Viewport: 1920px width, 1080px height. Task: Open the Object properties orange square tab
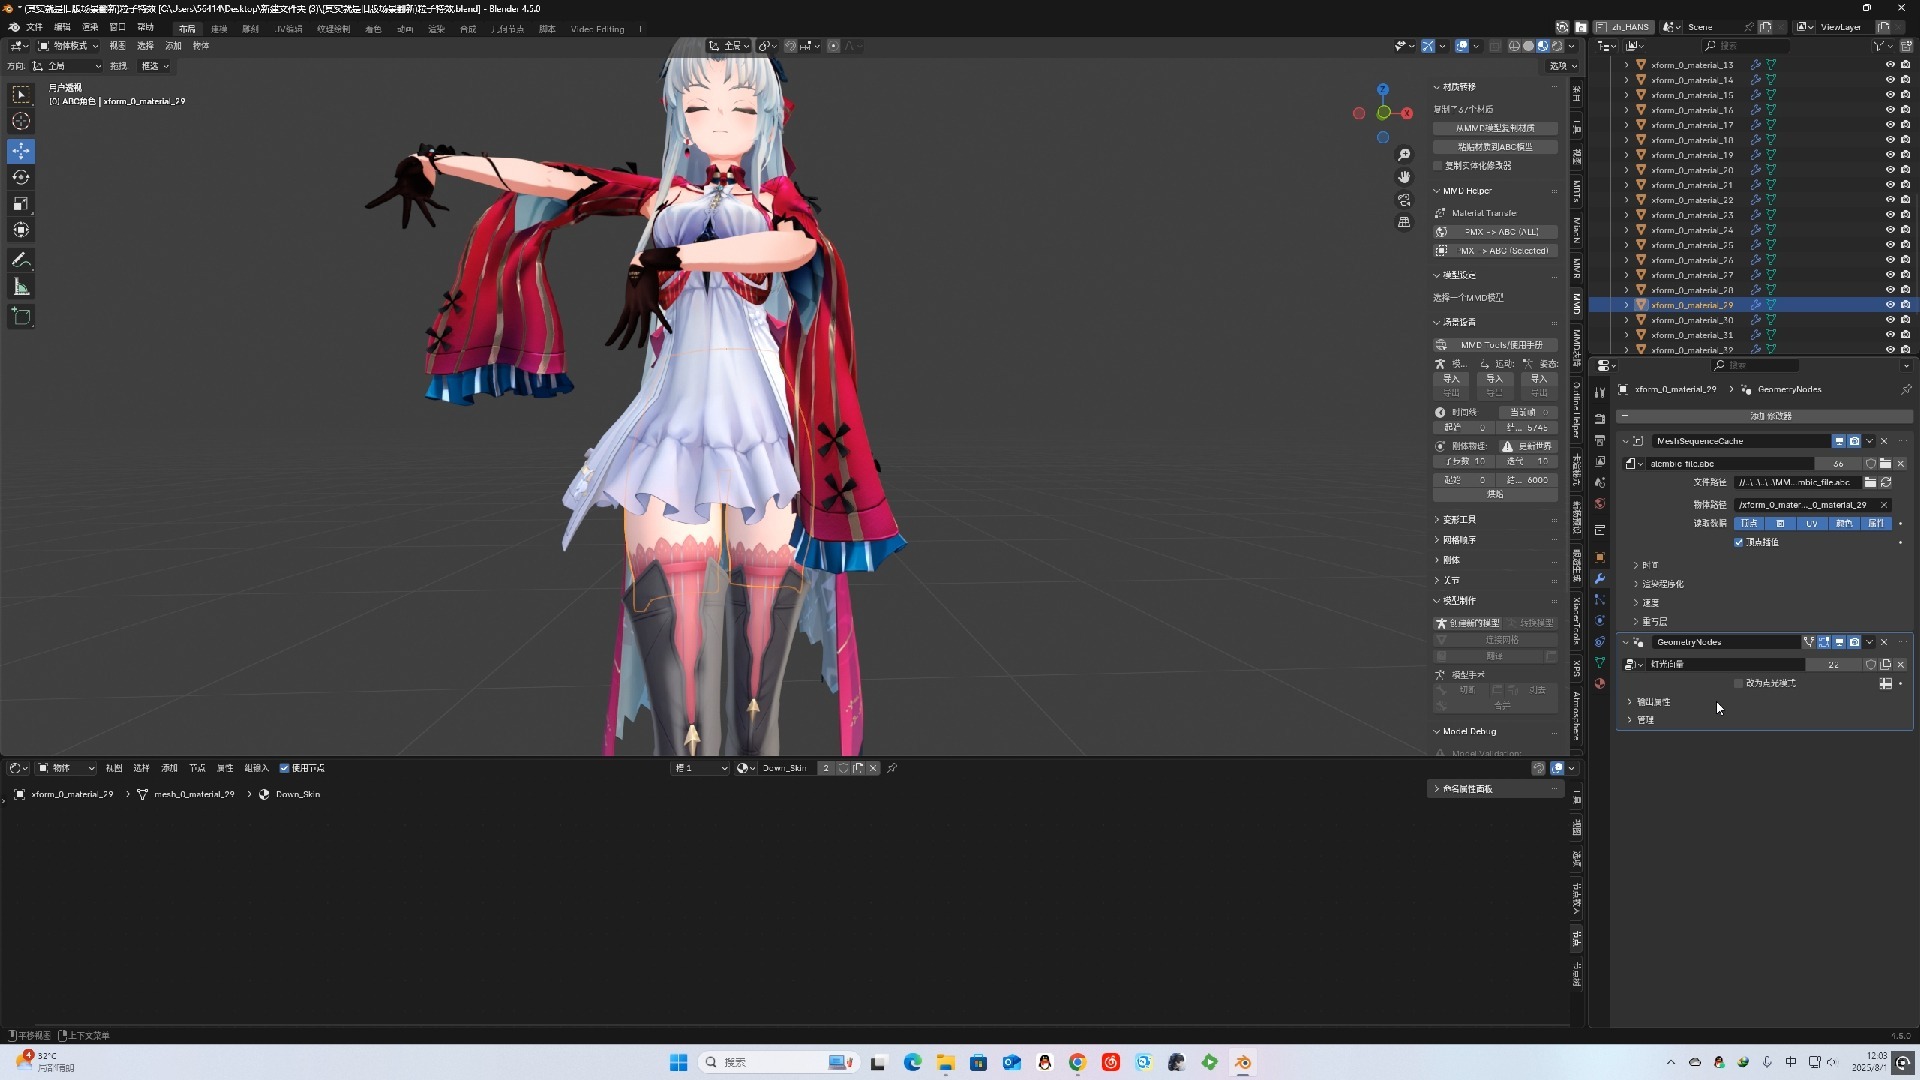(1600, 557)
